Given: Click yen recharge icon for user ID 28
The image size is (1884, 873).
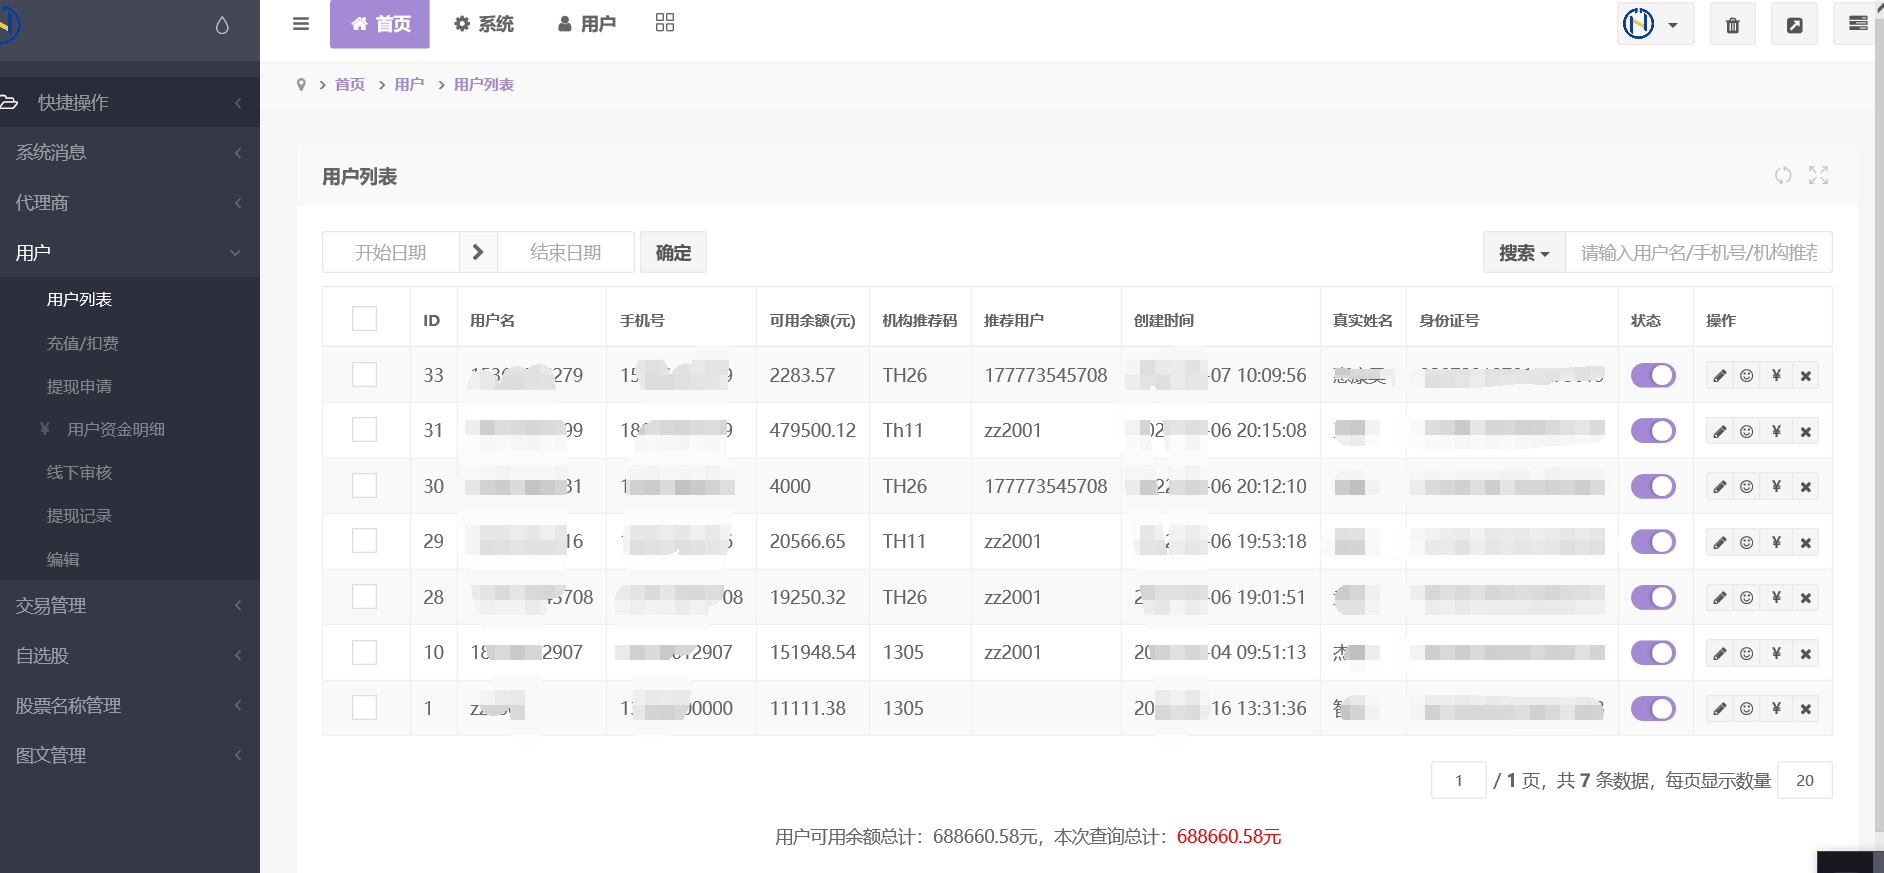Looking at the screenshot, I should (x=1776, y=598).
